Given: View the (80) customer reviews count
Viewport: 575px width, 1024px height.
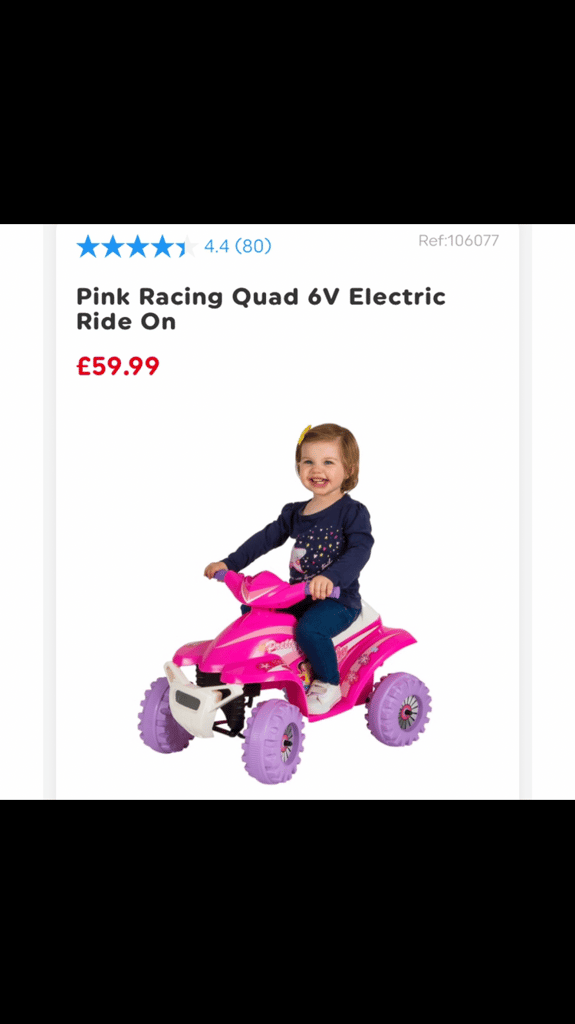Looking at the screenshot, I should 253,247.
